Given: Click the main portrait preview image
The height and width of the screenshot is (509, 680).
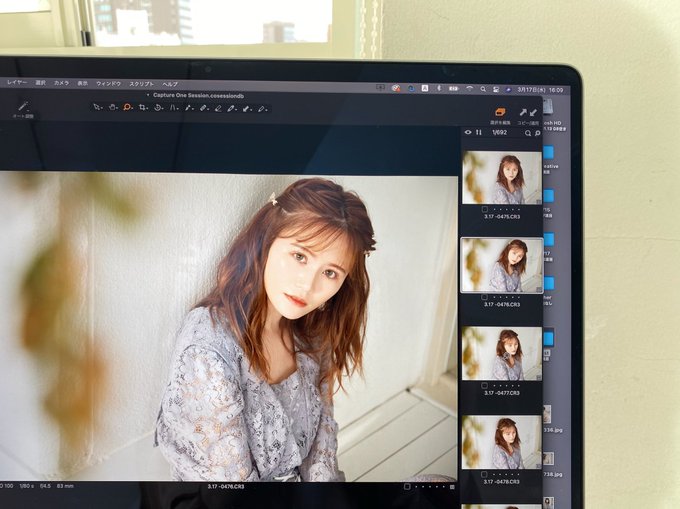Looking at the screenshot, I should pos(229,326).
